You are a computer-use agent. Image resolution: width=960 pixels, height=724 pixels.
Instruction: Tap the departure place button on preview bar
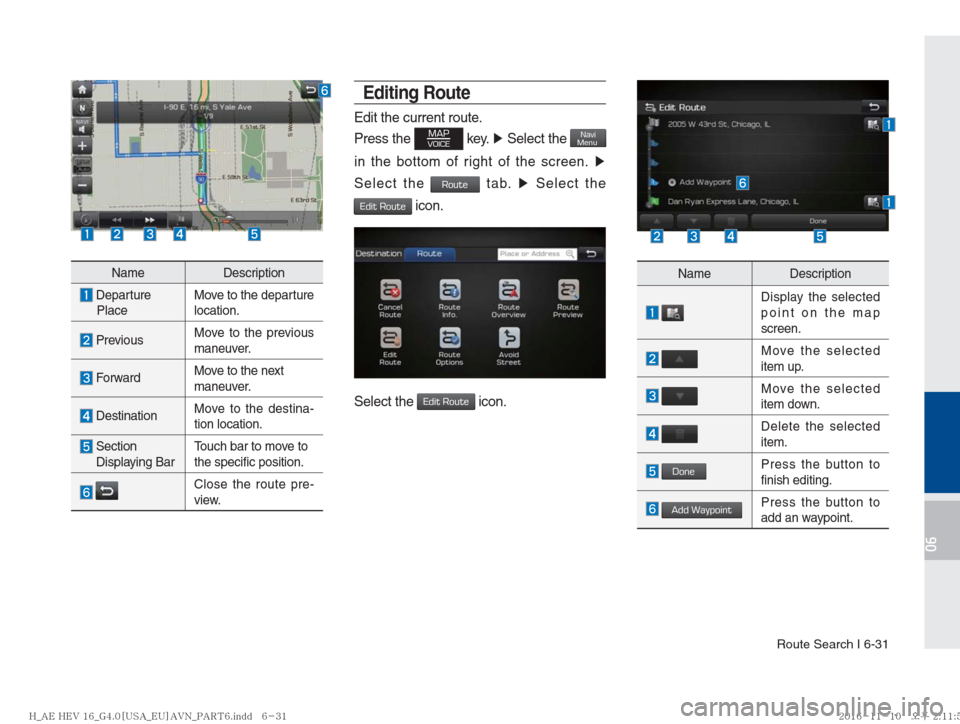tap(86, 220)
